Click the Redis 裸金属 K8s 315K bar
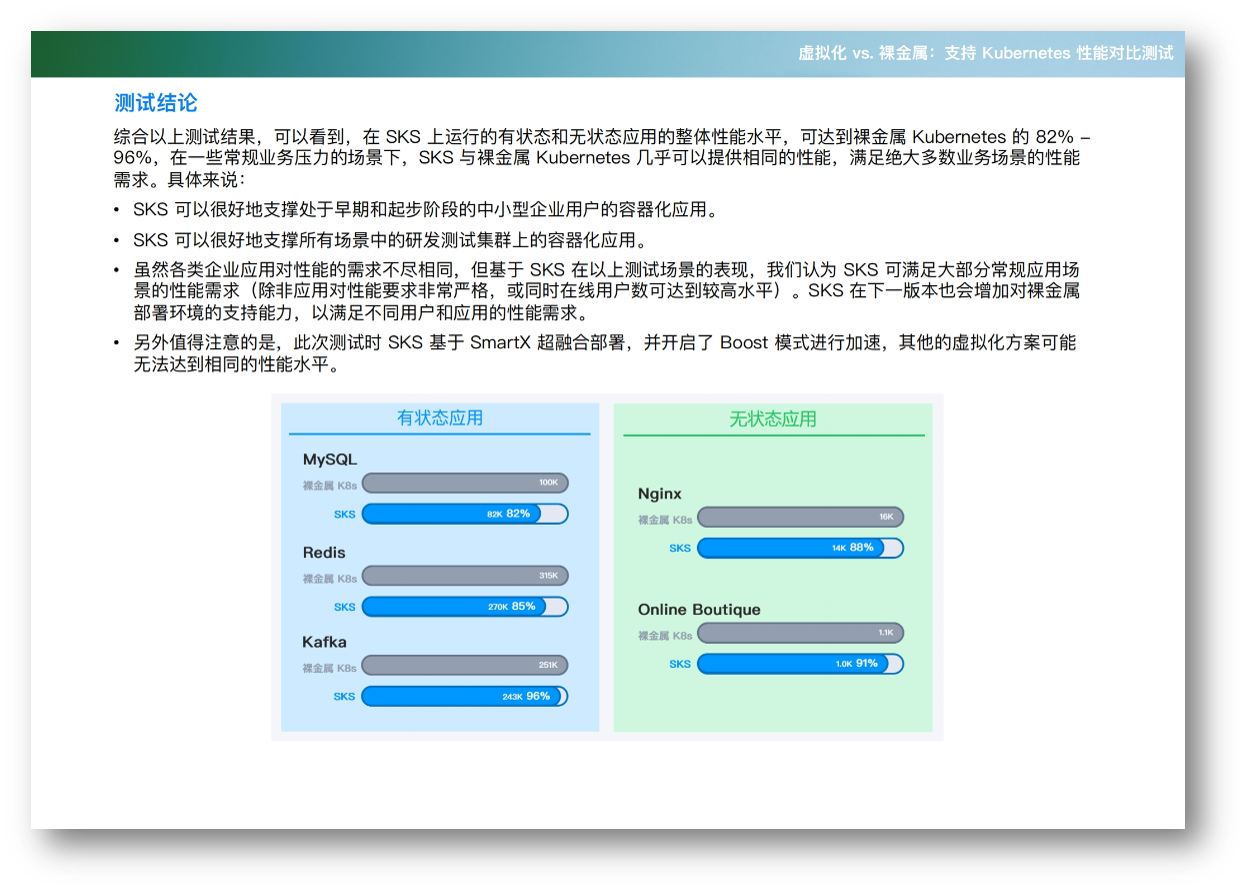The height and width of the screenshot is (891, 1247). pyautogui.click(x=465, y=576)
